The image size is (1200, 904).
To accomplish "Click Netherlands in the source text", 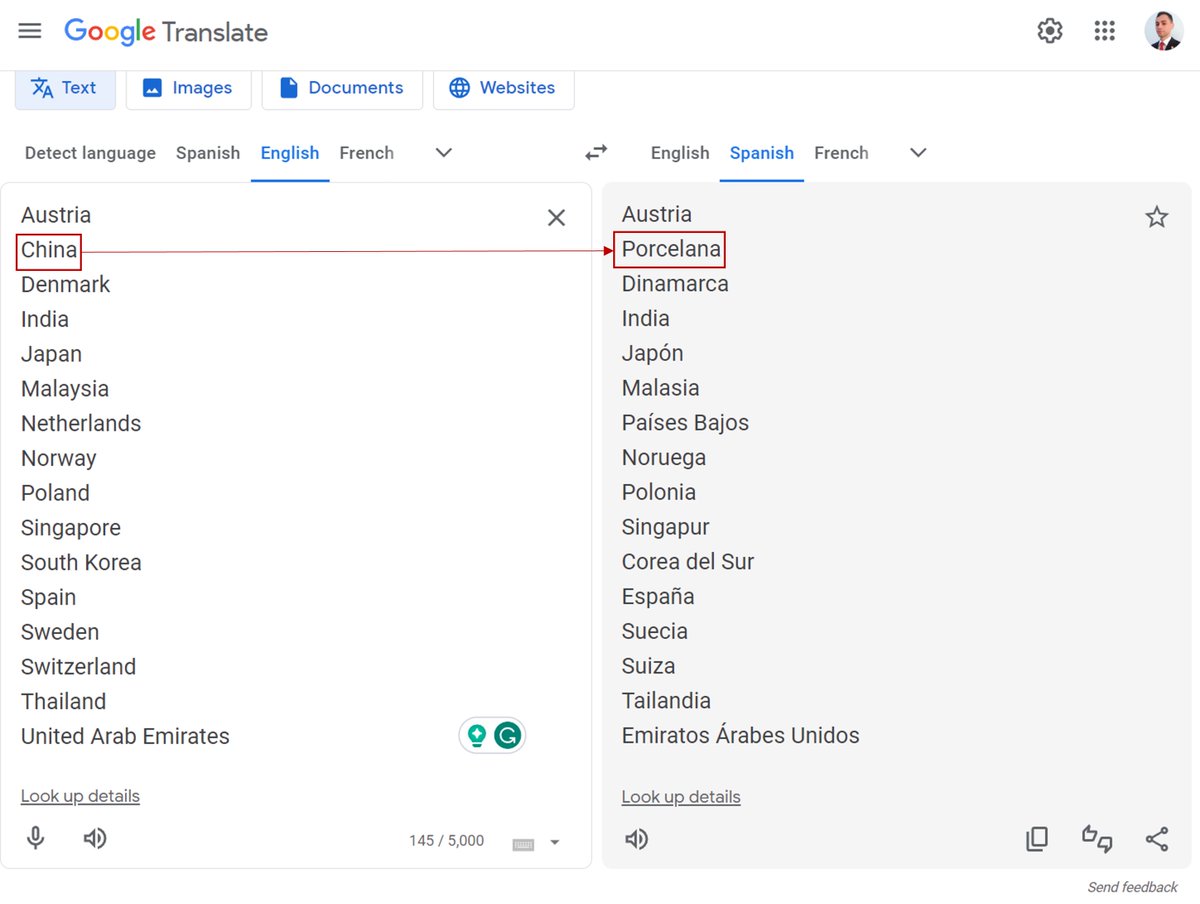I will click(81, 423).
